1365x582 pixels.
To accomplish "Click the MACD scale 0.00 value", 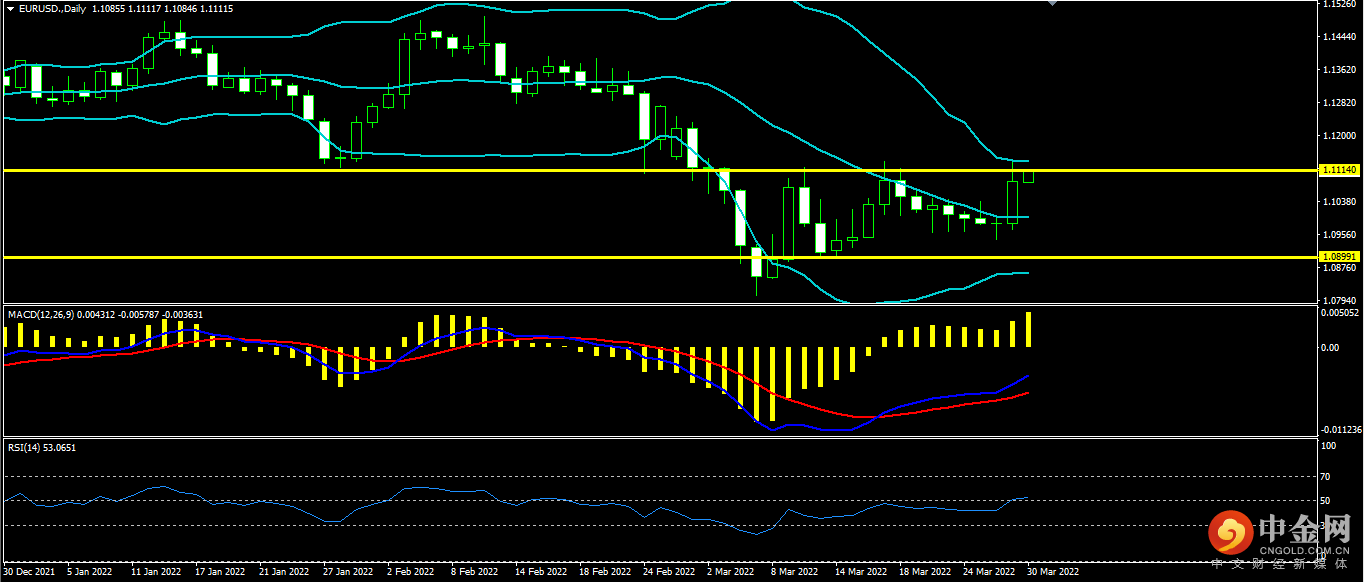I will (x=1329, y=348).
